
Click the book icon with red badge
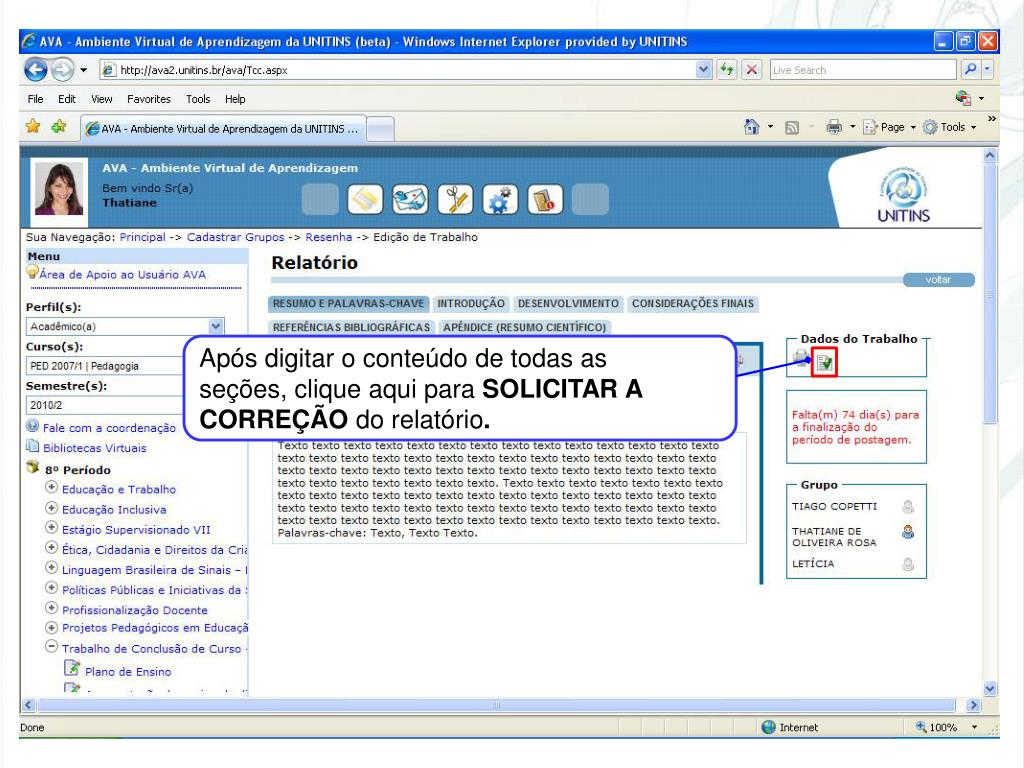coord(545,199)
